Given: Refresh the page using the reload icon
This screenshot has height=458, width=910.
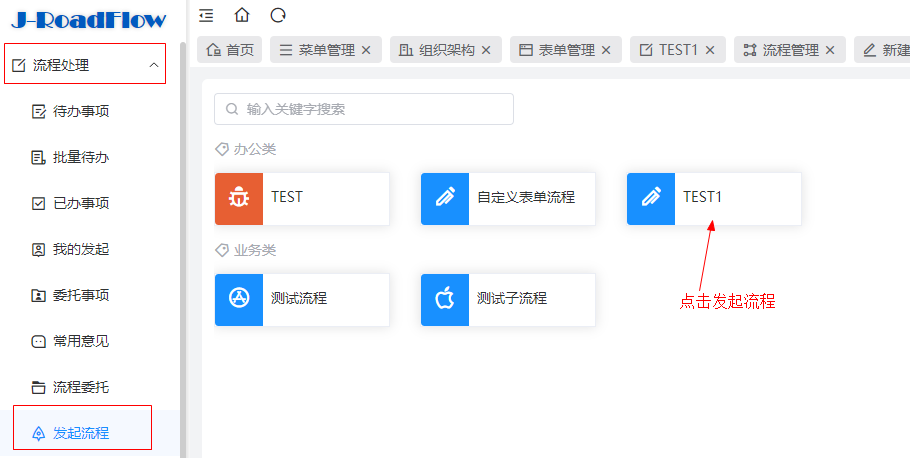Looking at the screenshot, I should tap(278, 15).
